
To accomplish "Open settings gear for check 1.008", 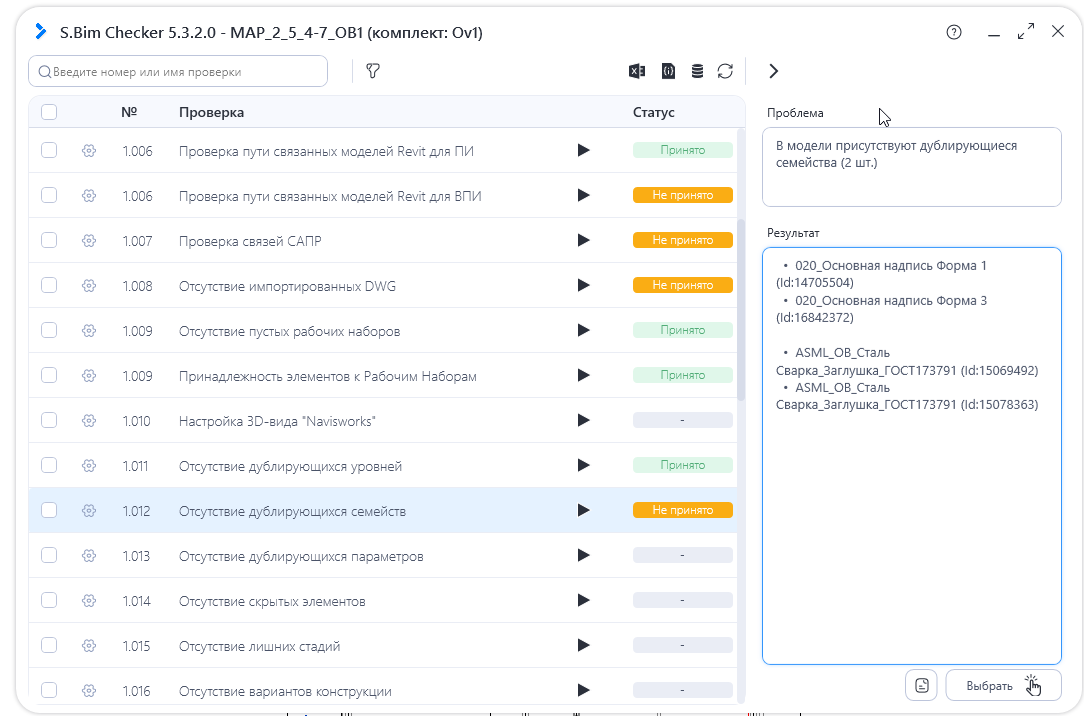I will [88, 285].
